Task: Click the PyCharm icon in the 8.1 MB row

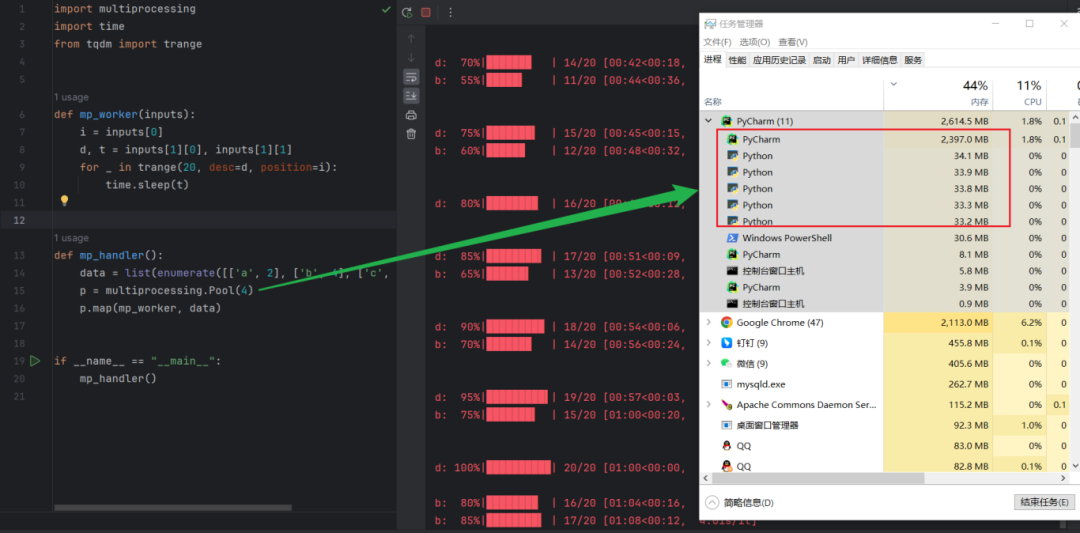Action: [732, 254]
